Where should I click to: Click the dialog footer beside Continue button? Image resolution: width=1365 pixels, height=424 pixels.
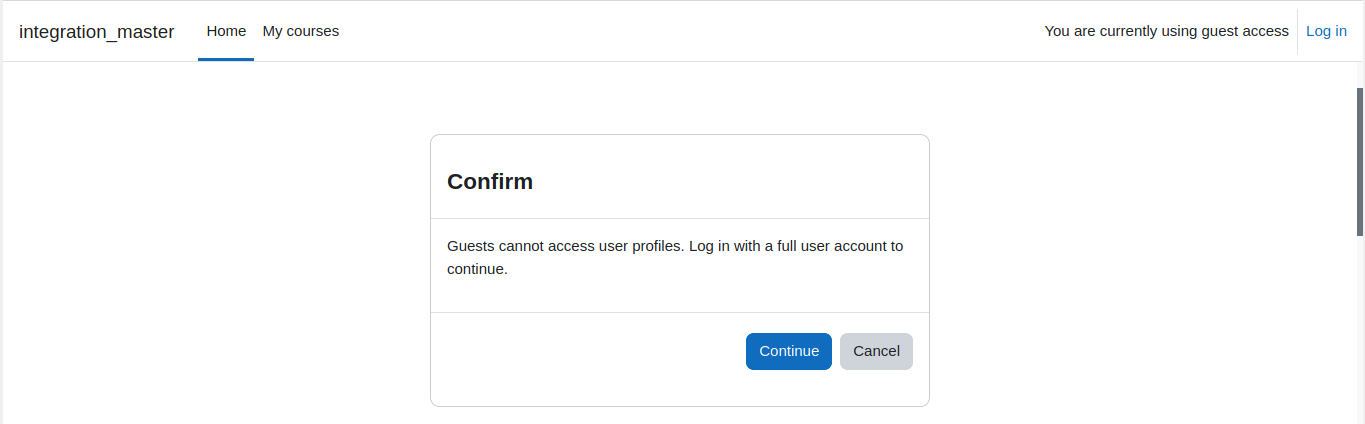[x=590, y=351]
